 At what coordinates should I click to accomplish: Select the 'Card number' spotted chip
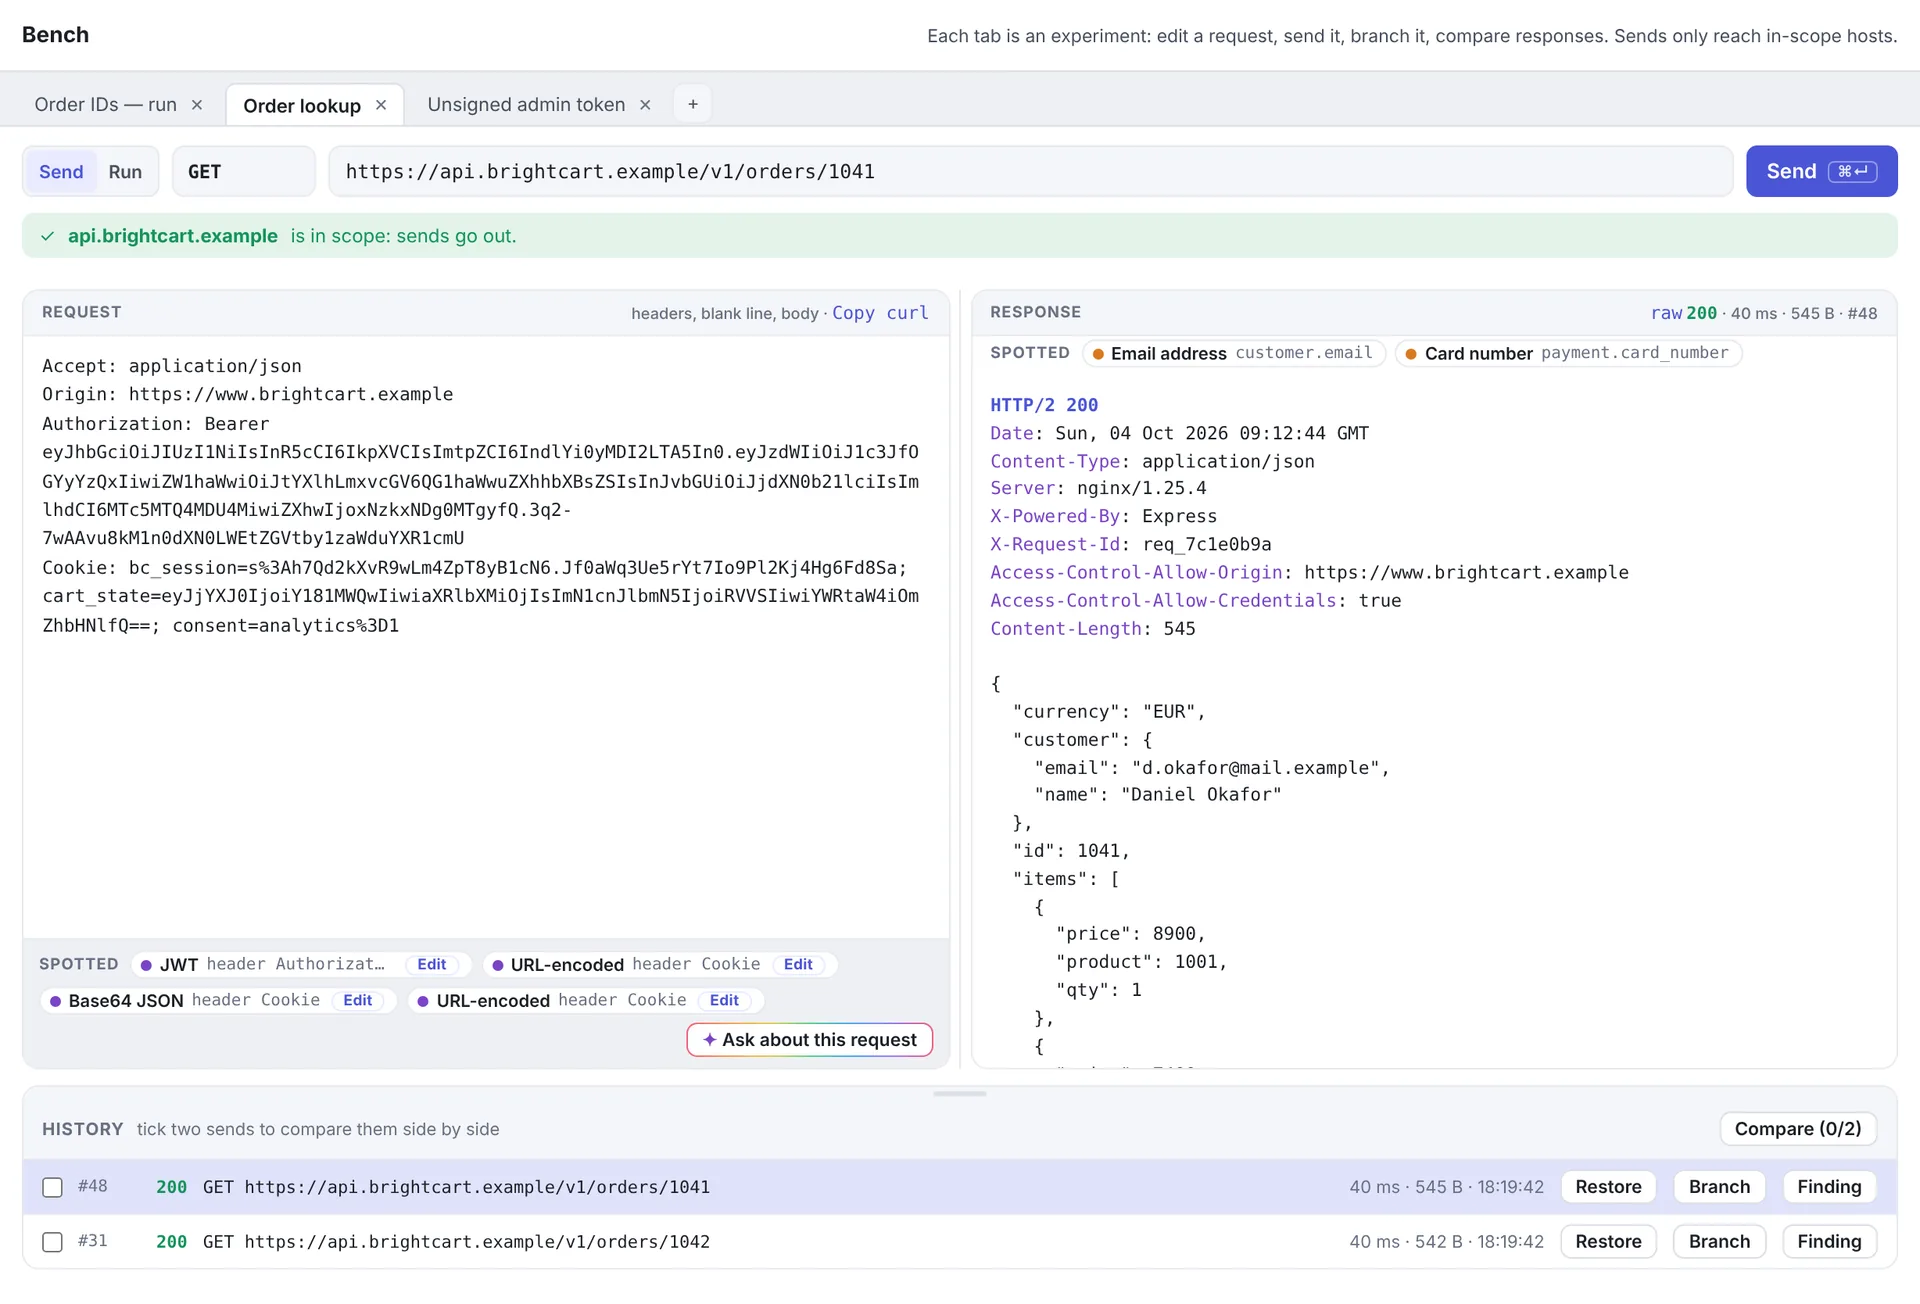(1568, 353)
